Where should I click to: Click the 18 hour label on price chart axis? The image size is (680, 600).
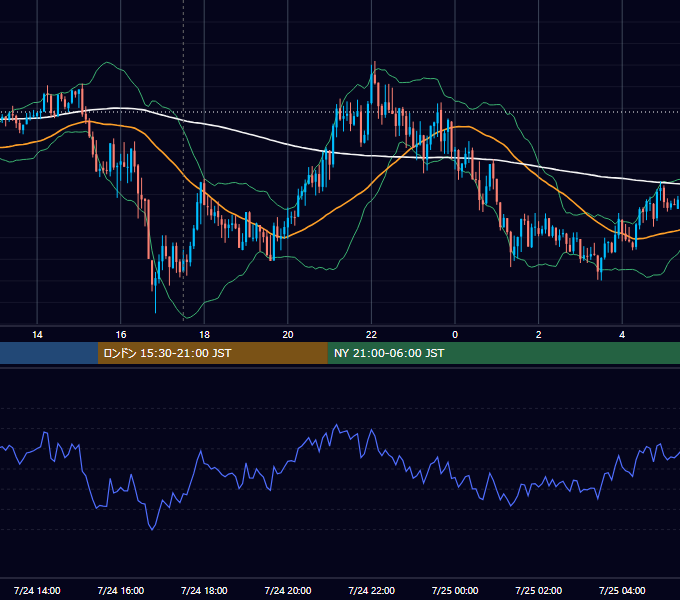point(204,335)
